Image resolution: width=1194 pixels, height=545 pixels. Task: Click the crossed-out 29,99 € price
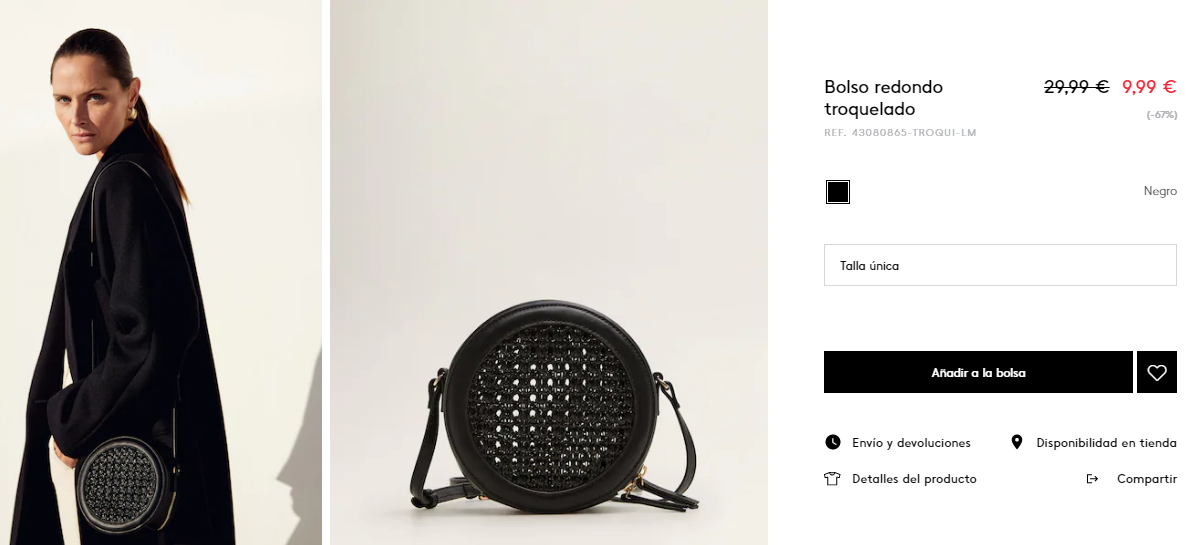(1076, 87)
